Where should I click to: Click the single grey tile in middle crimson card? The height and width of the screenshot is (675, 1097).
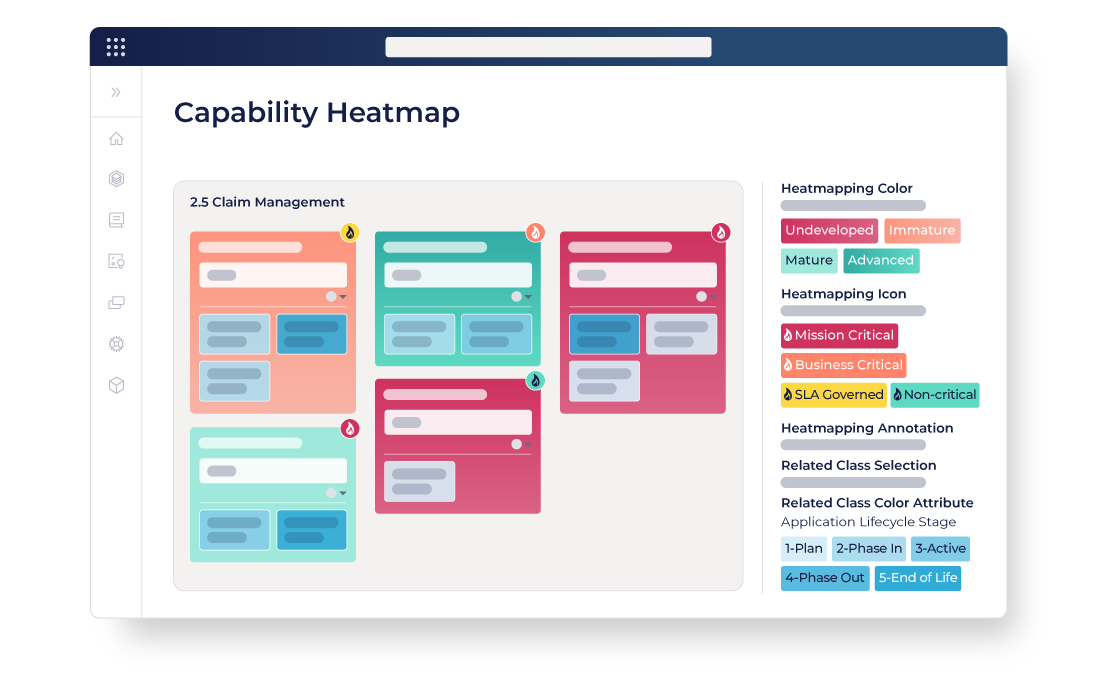pos(420,481)
